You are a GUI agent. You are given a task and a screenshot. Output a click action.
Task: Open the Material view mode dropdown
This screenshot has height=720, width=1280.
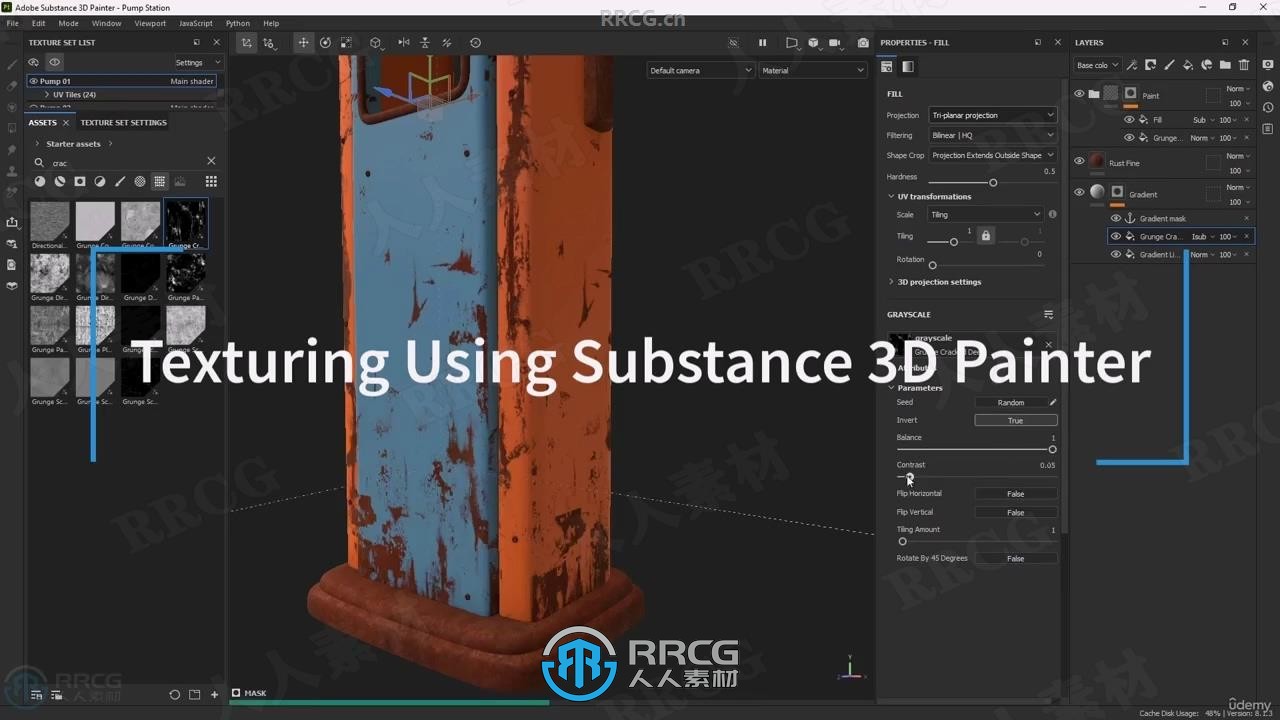pyautogui.click(x=813, y=70)
